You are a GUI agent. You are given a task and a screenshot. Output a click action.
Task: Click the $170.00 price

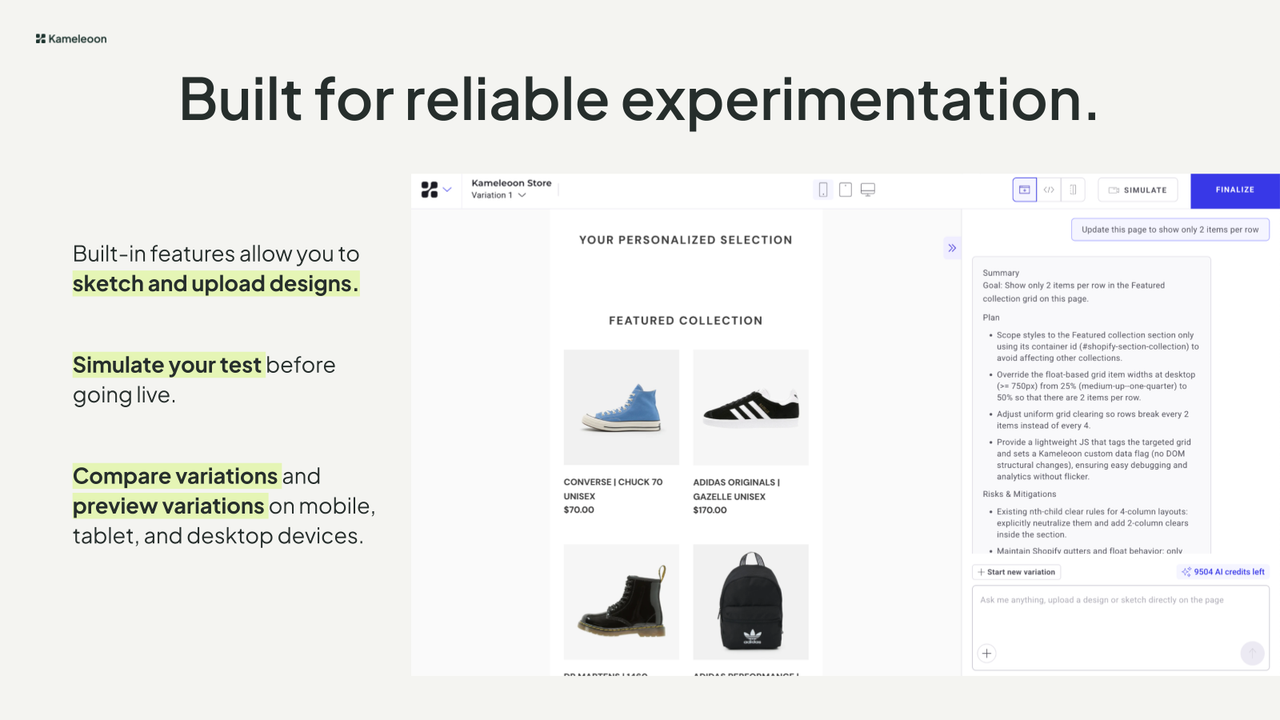point(711,510)
